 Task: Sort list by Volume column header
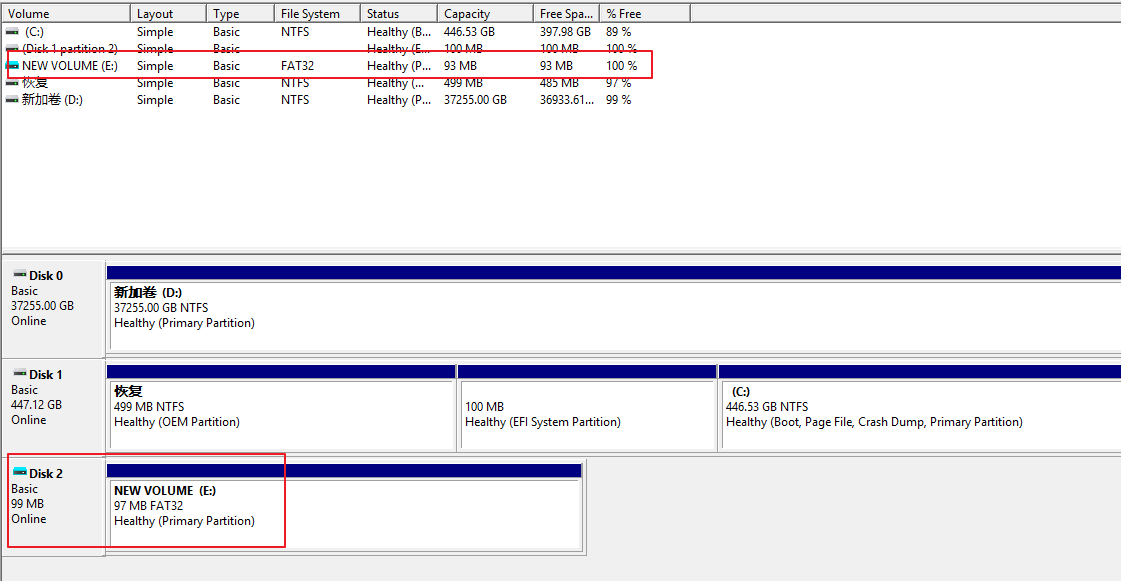coord(66,14)
